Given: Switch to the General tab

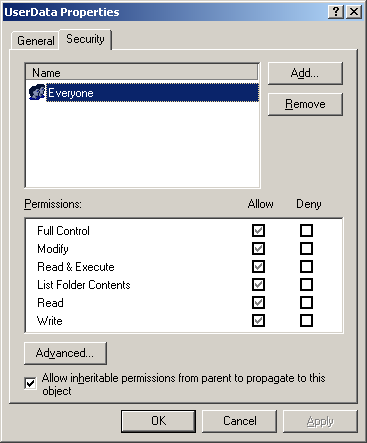Looking at the screenshot, I should tap(35, 41).
